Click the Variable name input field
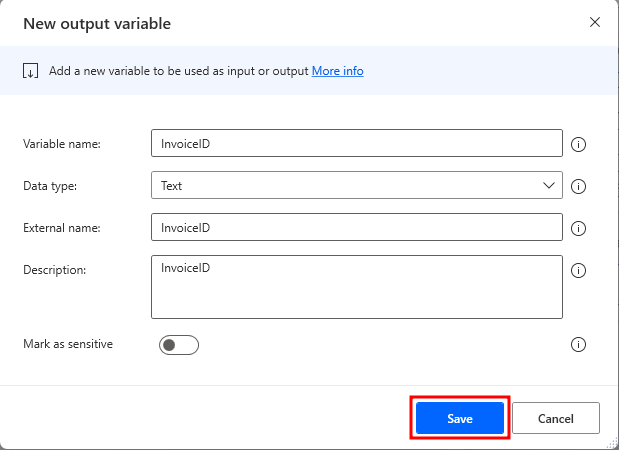The width and height of the screenshot is (619, 450). pos(356,143)
